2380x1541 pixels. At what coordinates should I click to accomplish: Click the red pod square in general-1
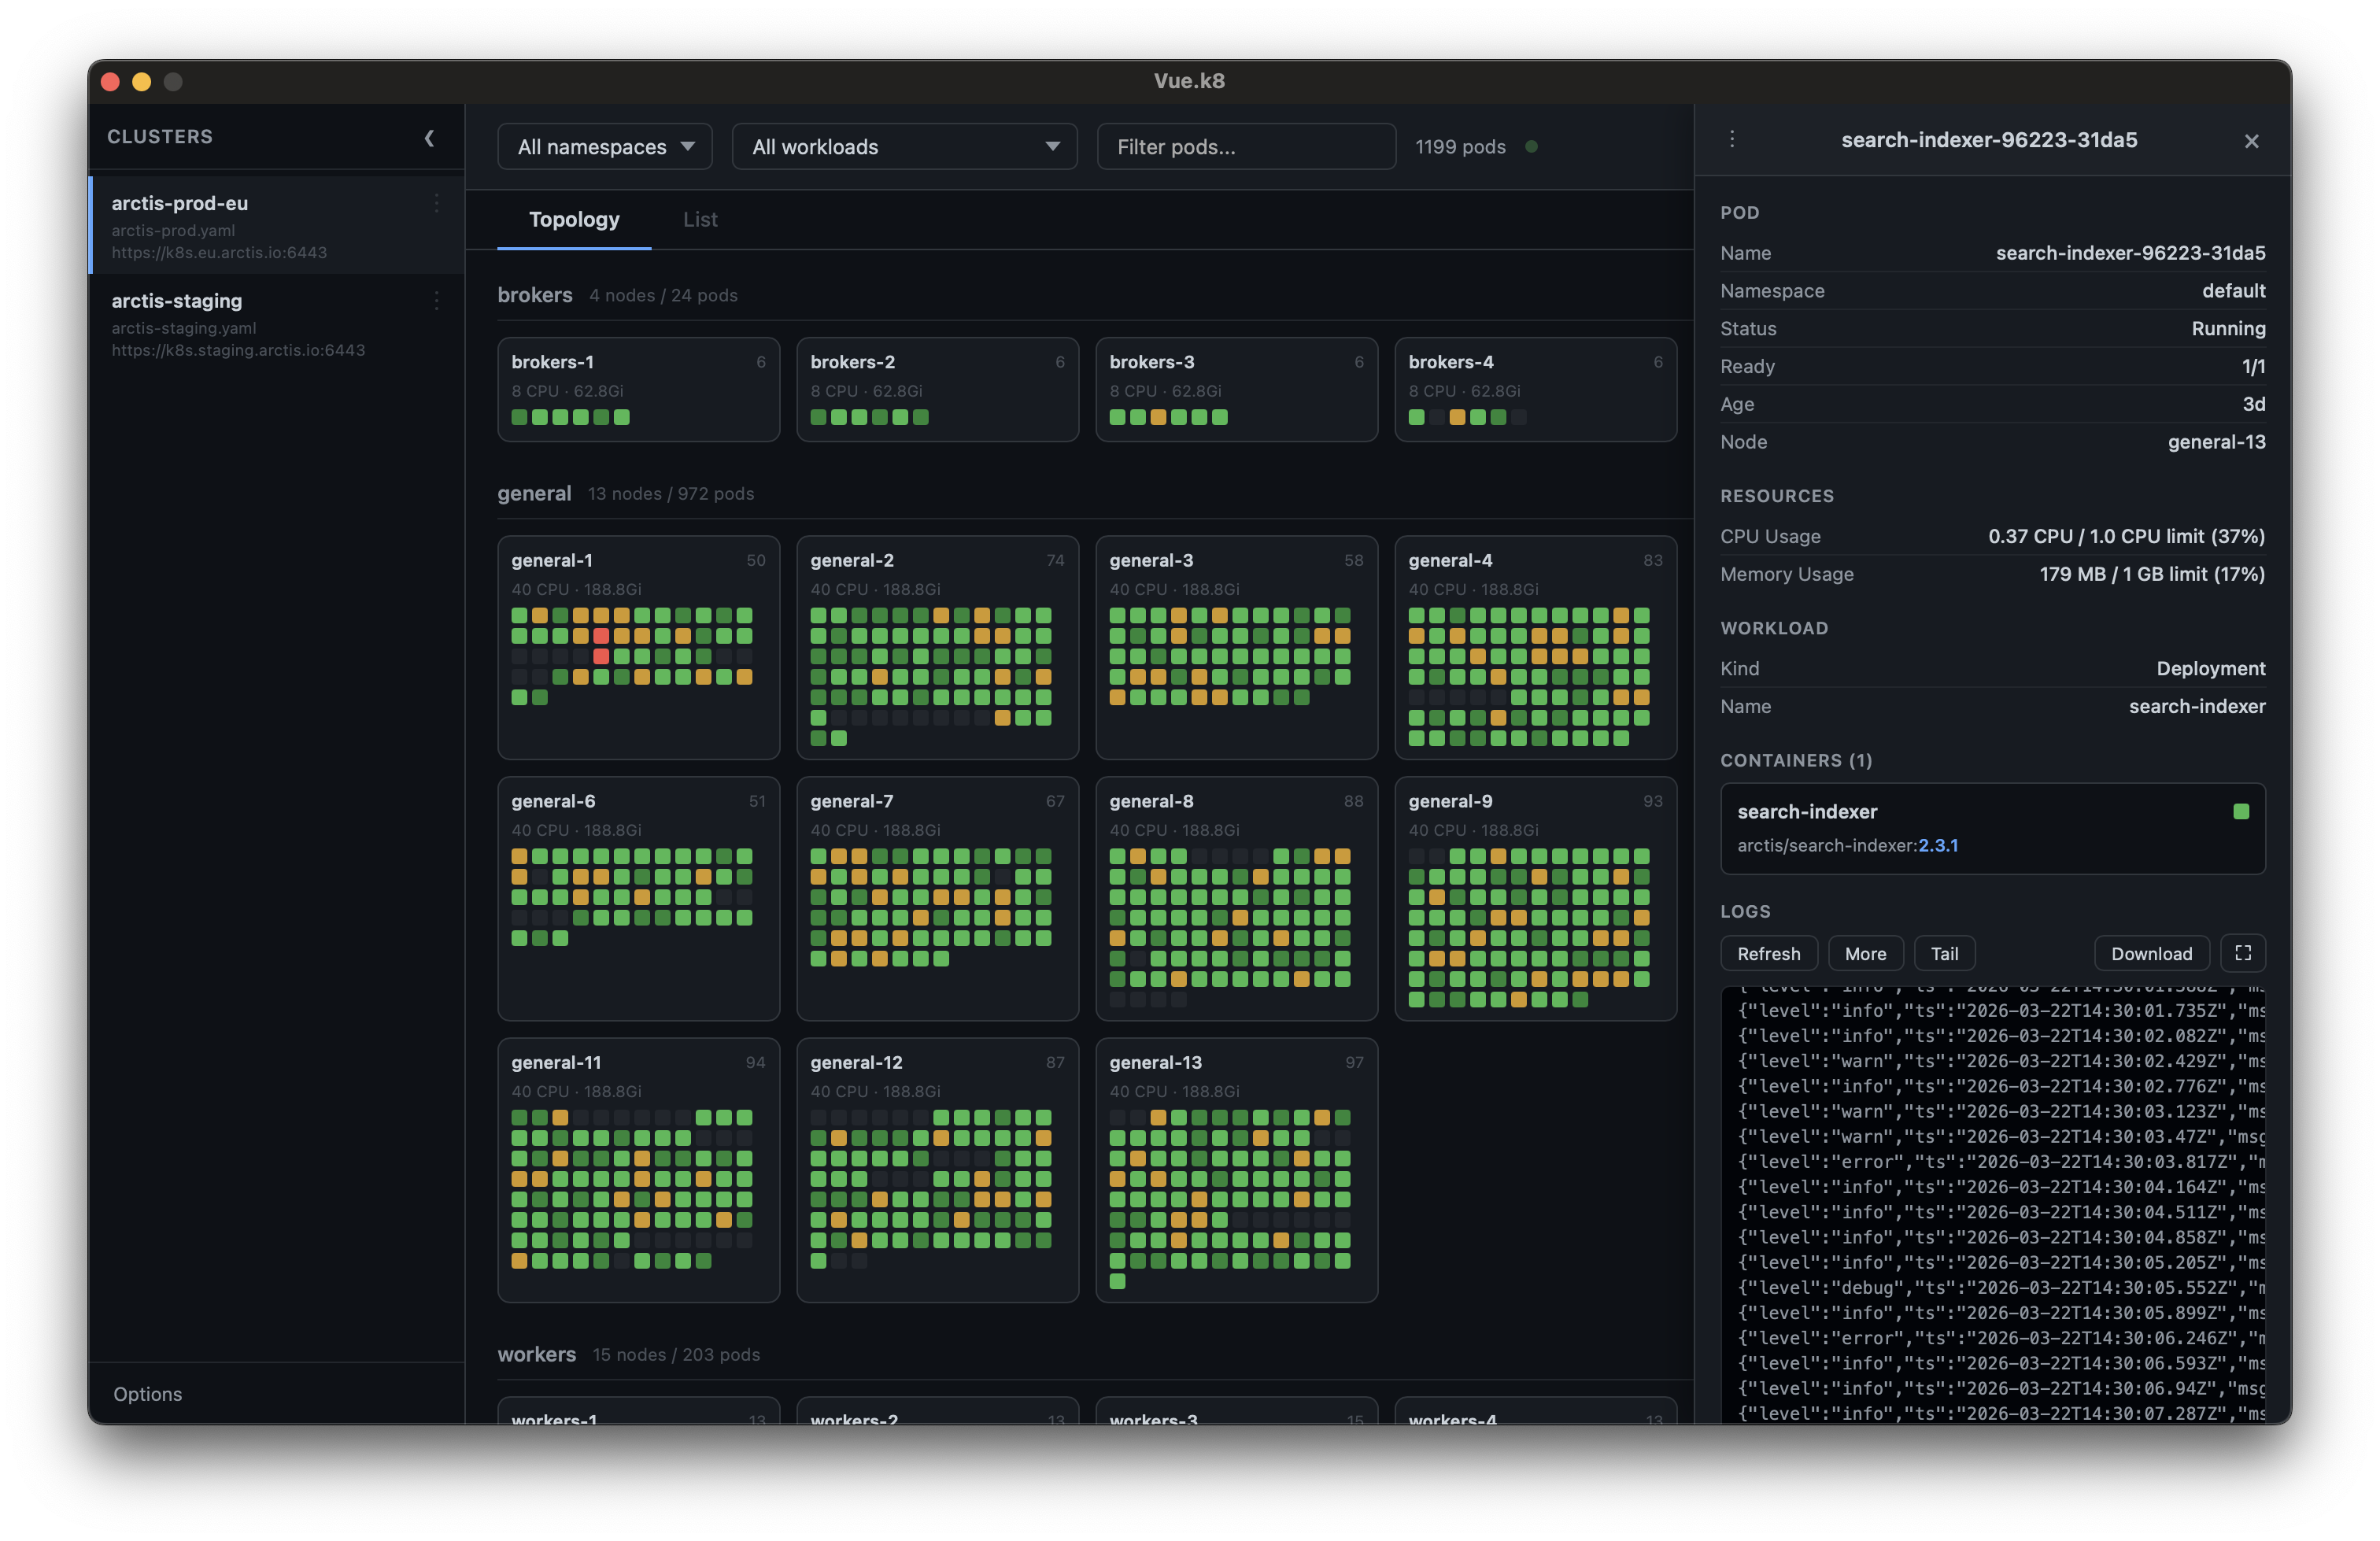click(x=601, y=636)
